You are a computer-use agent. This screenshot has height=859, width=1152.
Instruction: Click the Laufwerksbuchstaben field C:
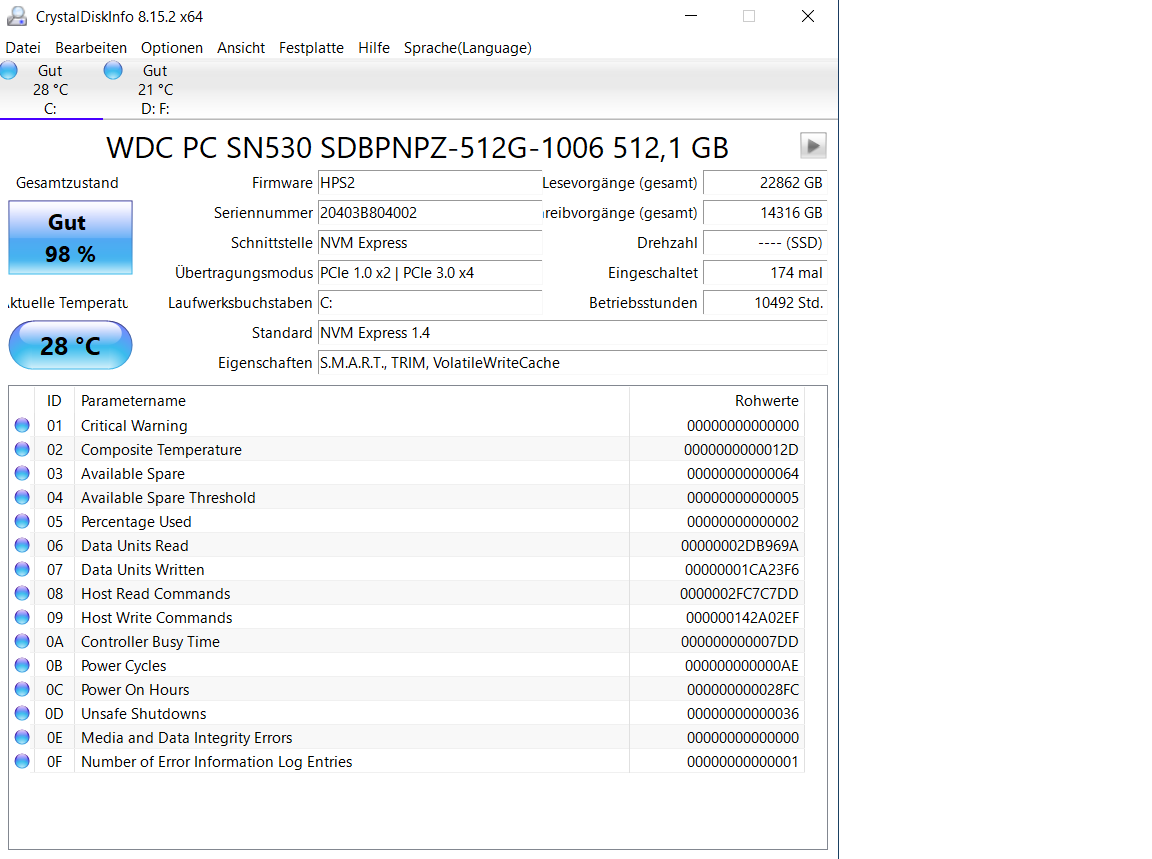pyautogui.click(x=430, y=303)
